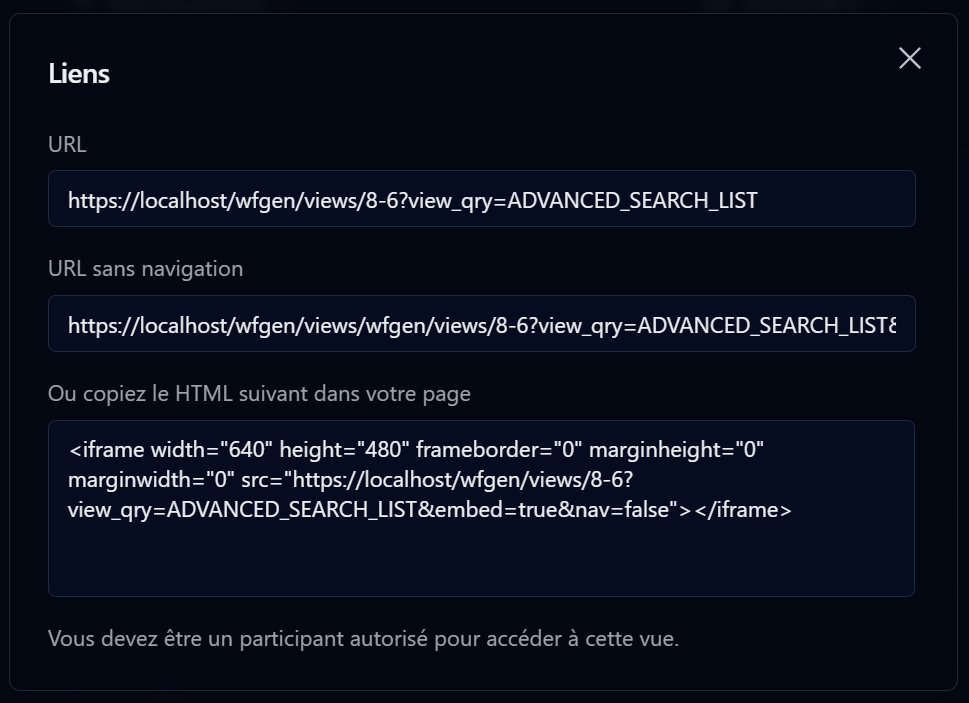Screen dimensions: 969x703
Task: Close the Liens dialog
Action: (909, 58)
